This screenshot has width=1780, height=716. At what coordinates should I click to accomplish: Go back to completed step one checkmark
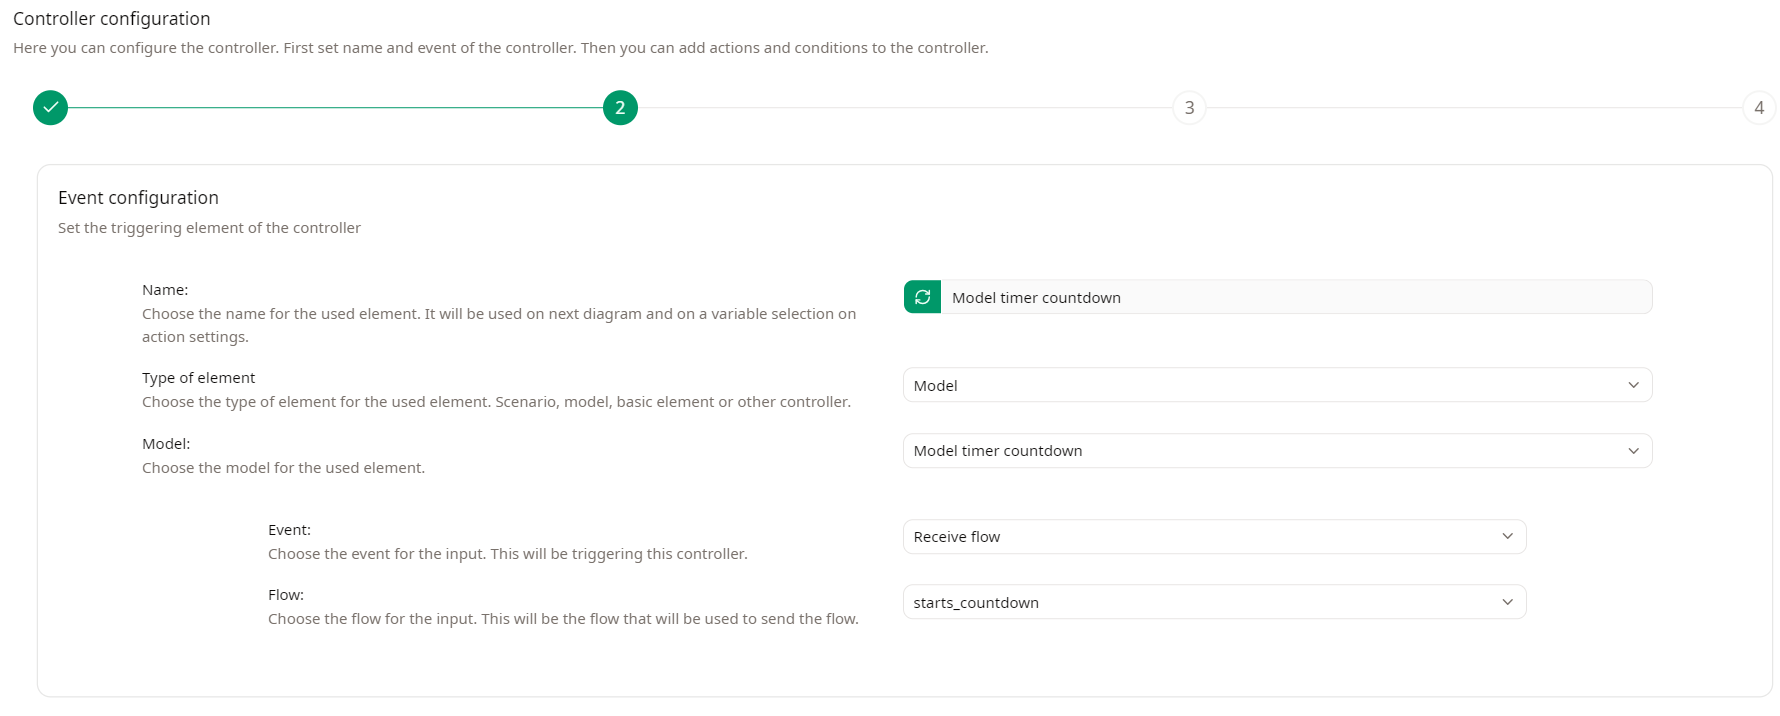point(50,108)
